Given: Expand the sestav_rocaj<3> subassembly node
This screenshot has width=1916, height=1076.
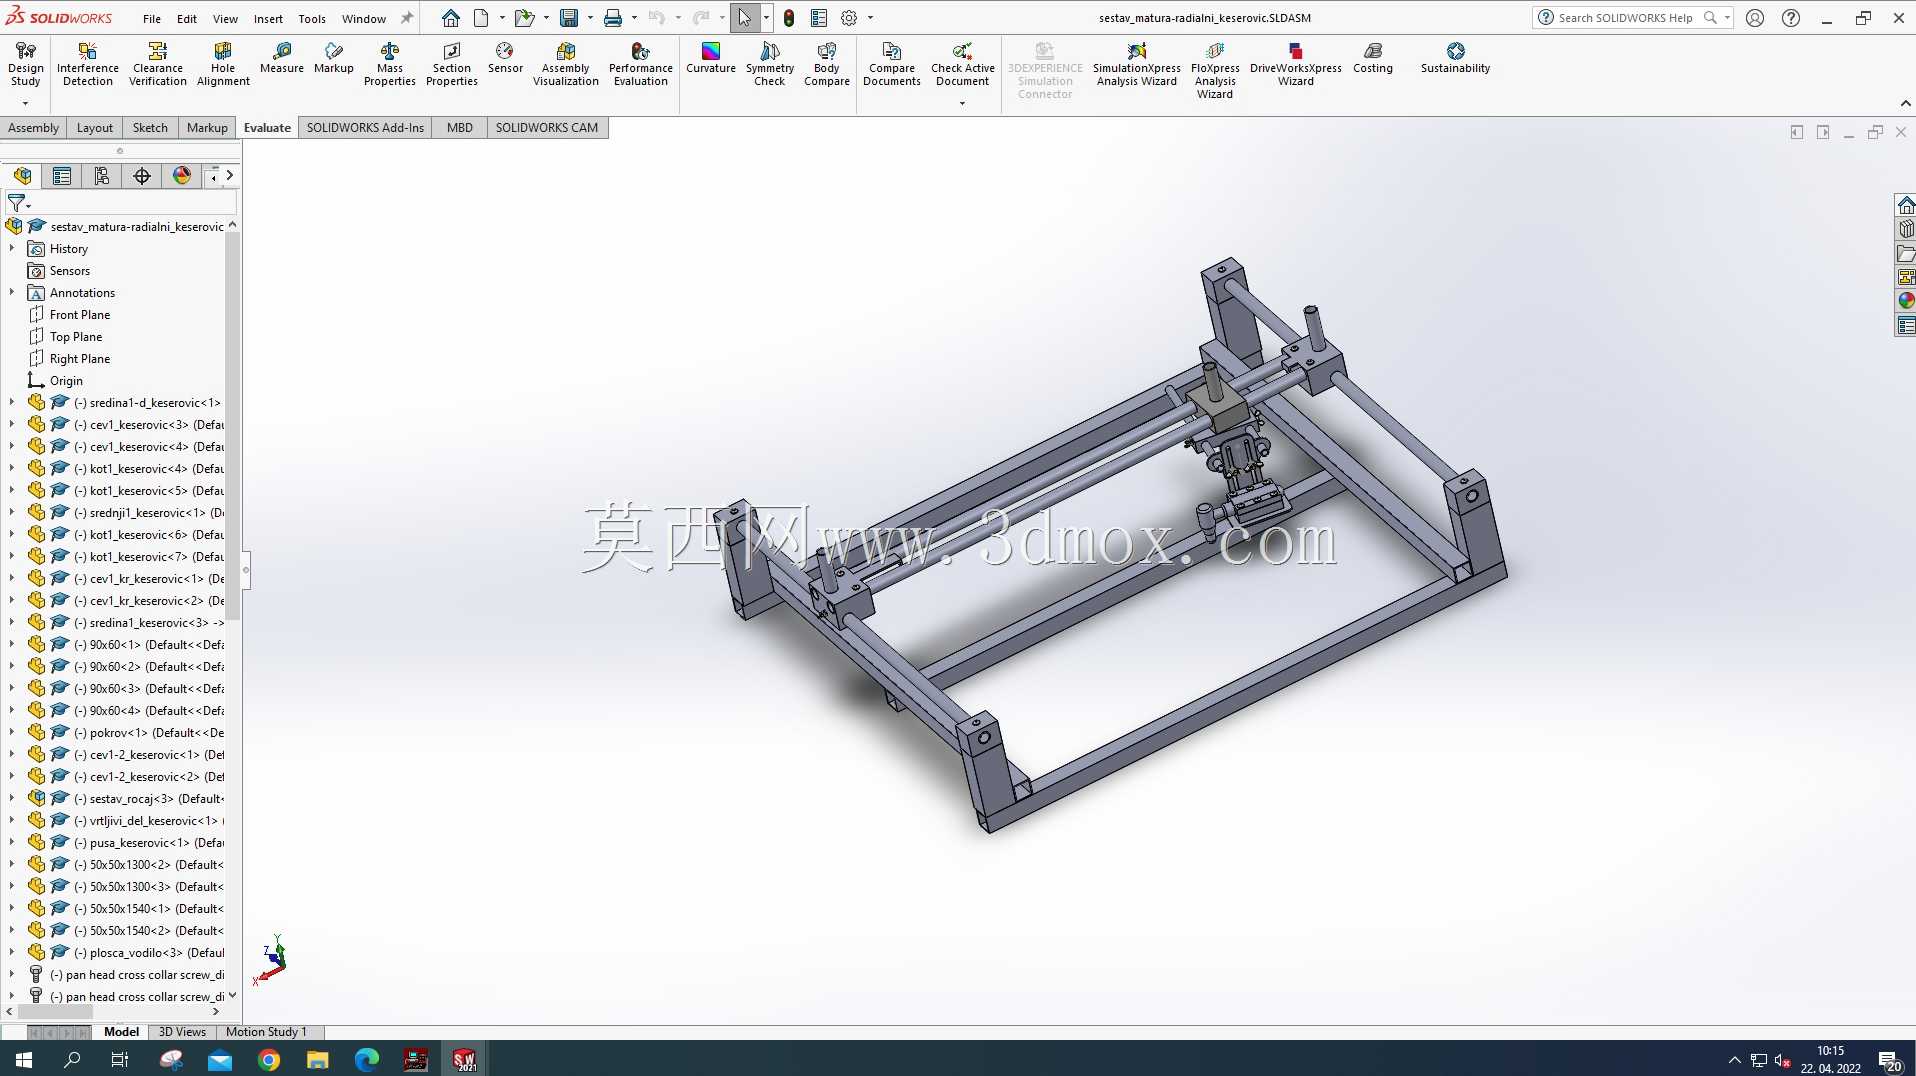Looking at the screenshot, I should [12, 798].
